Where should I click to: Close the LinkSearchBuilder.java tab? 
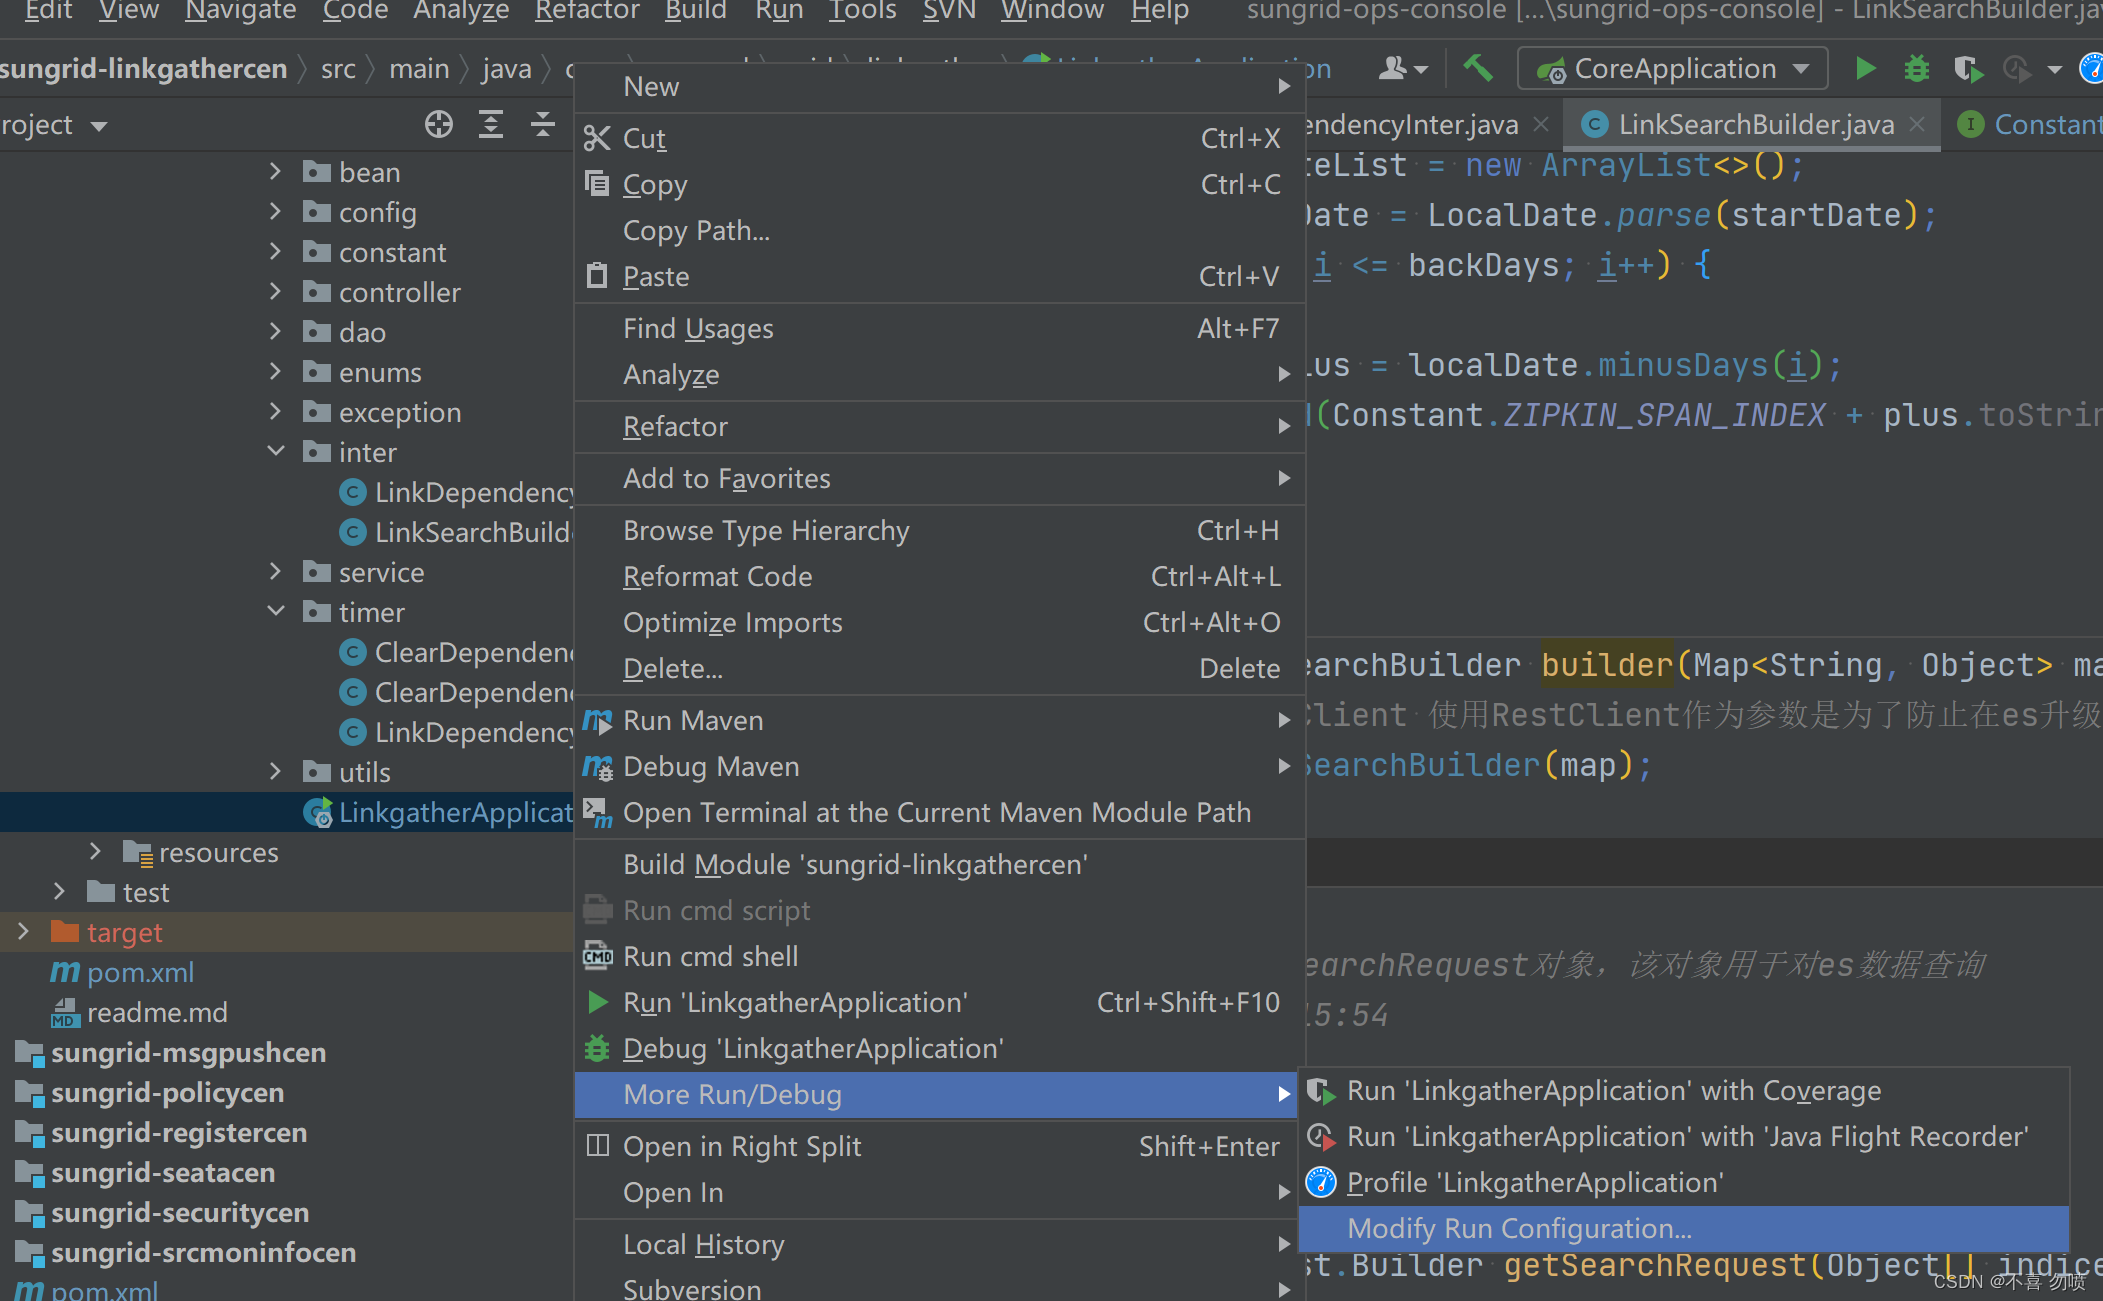(1916, 124)
